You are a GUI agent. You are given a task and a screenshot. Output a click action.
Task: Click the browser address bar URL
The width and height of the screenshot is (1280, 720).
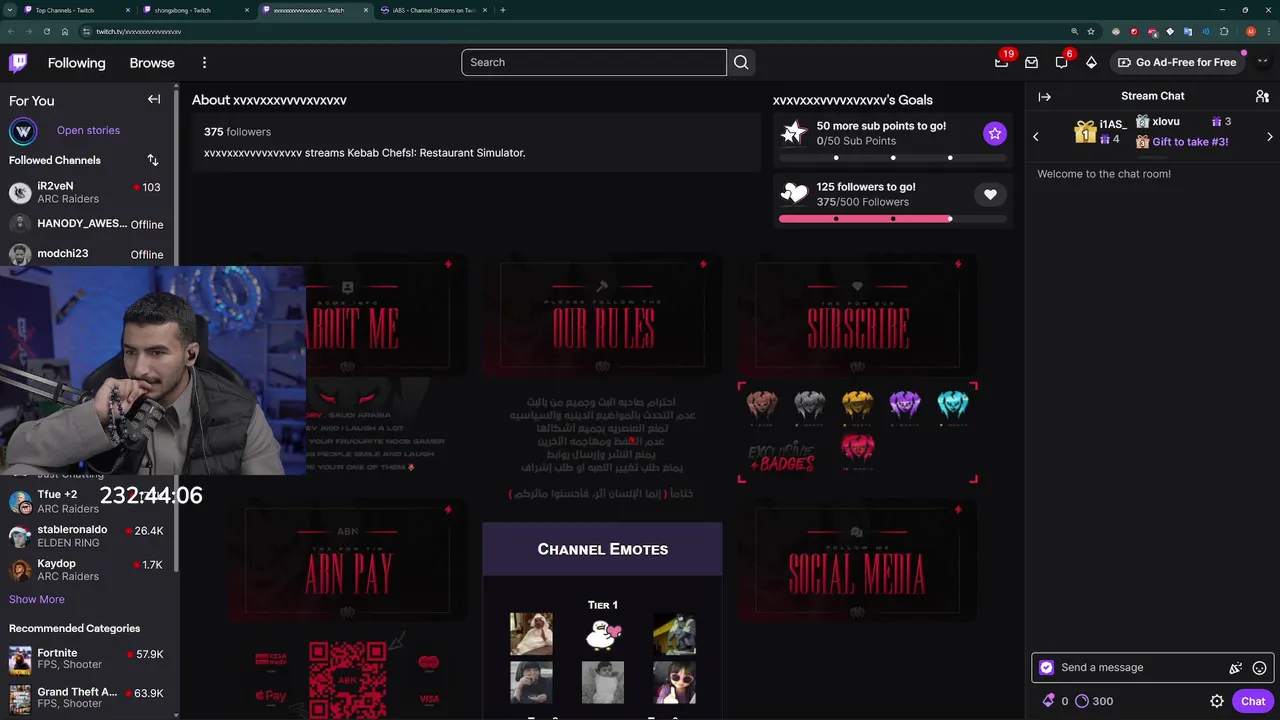138,31
